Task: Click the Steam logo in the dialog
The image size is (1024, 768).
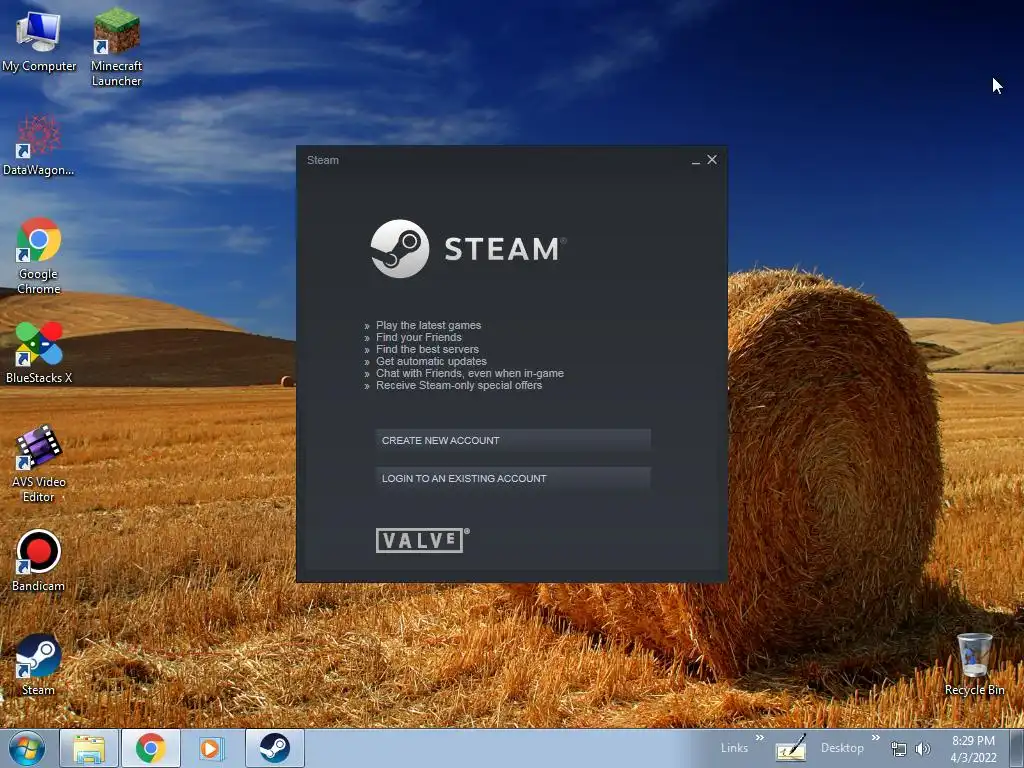Action: click(468, 249)
